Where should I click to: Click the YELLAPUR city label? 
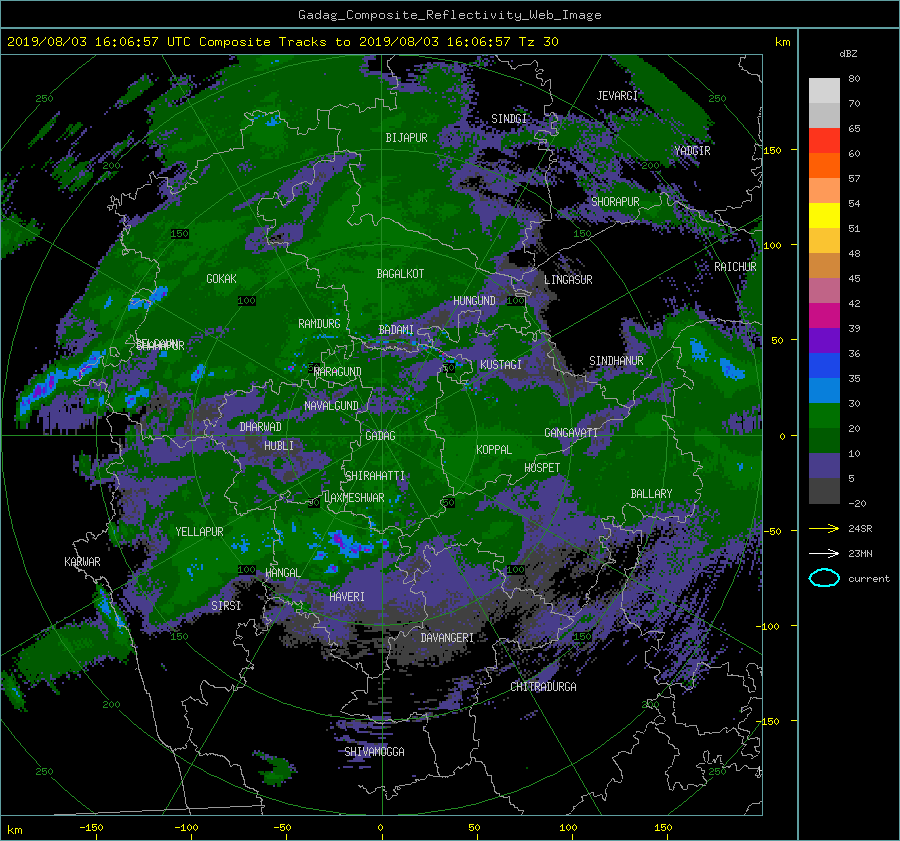(x=199, y=532)
